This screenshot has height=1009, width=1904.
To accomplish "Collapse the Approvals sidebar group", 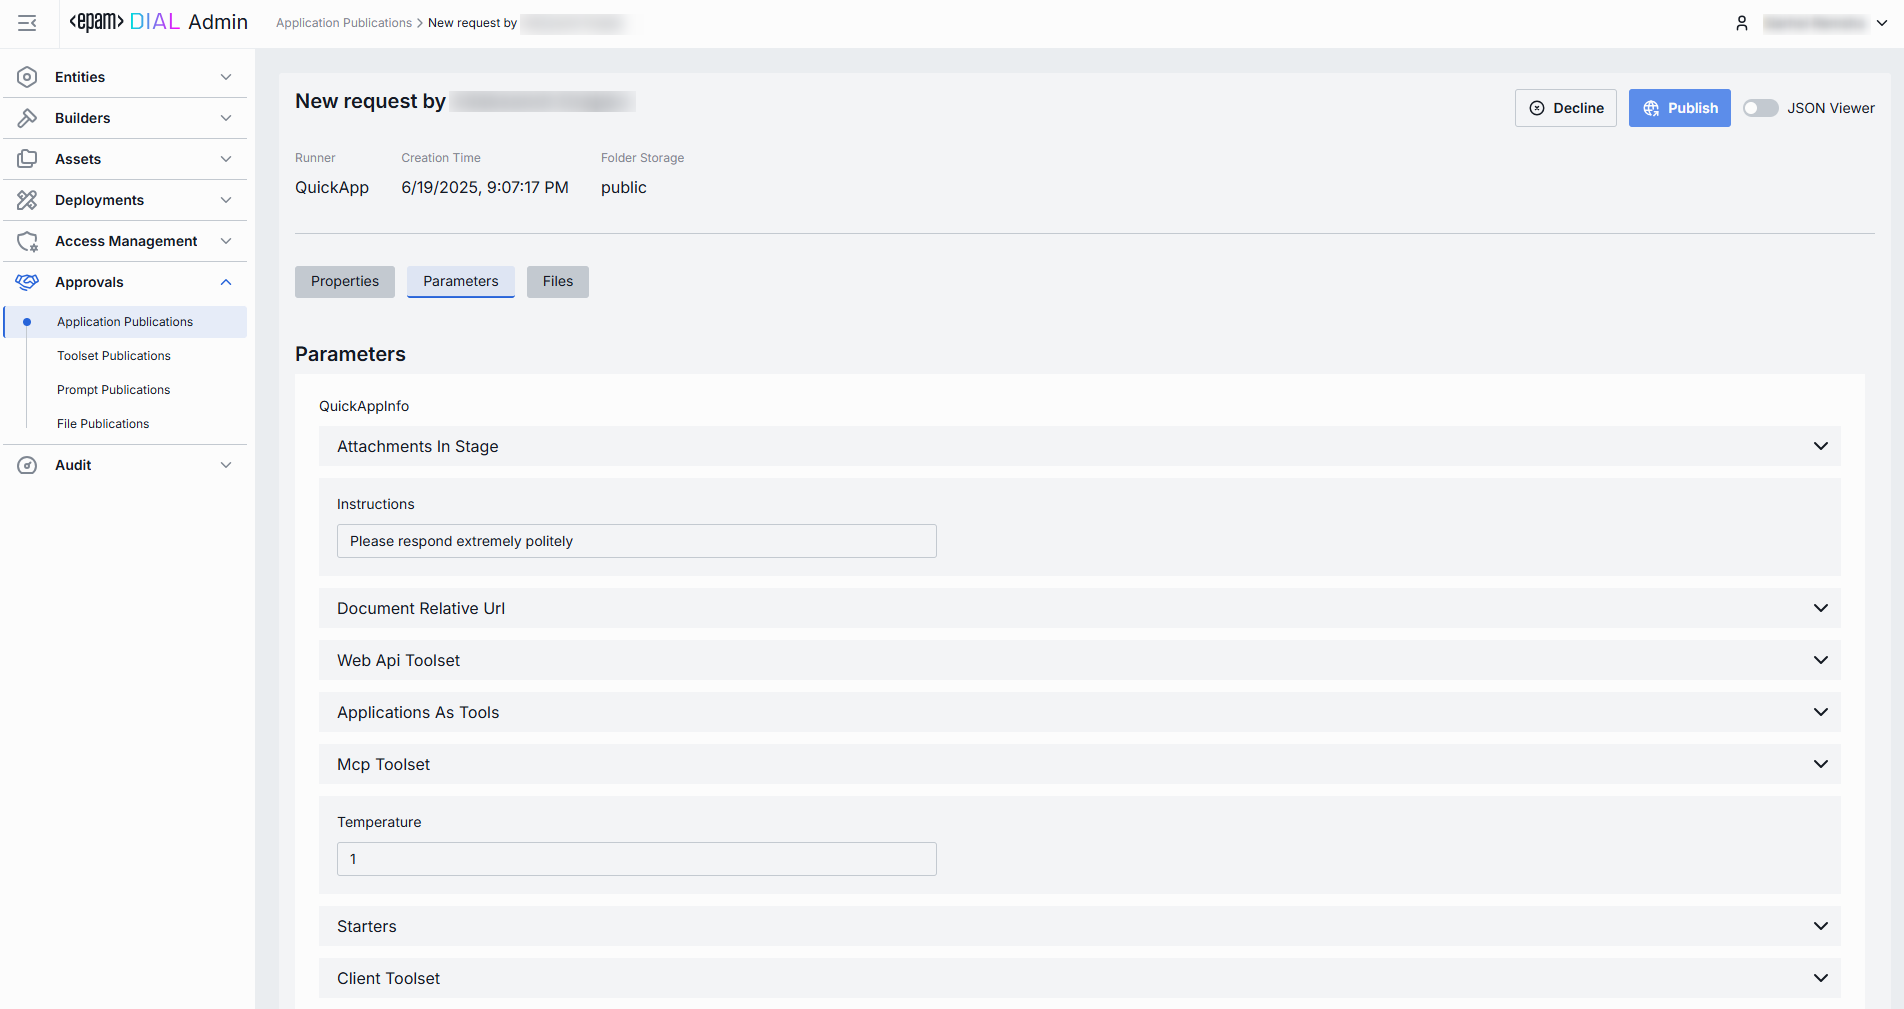I will (226, 282).
